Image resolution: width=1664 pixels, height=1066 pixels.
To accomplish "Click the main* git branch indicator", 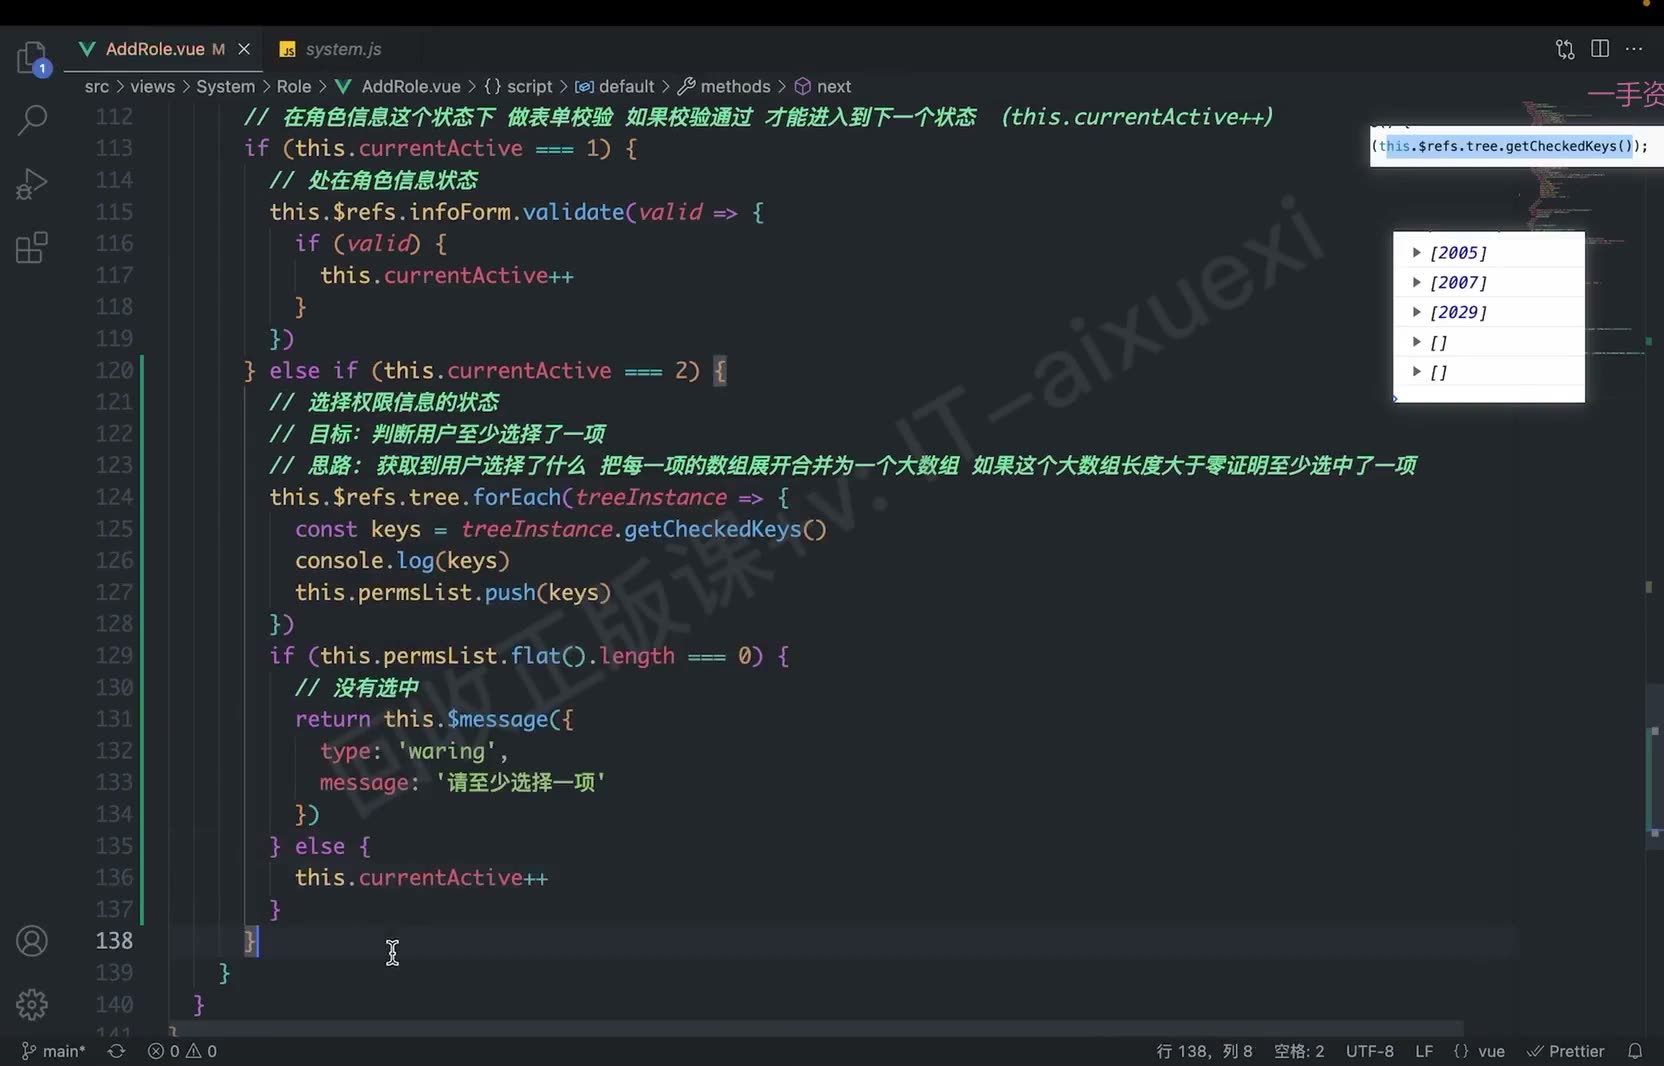I will 54,1051.
